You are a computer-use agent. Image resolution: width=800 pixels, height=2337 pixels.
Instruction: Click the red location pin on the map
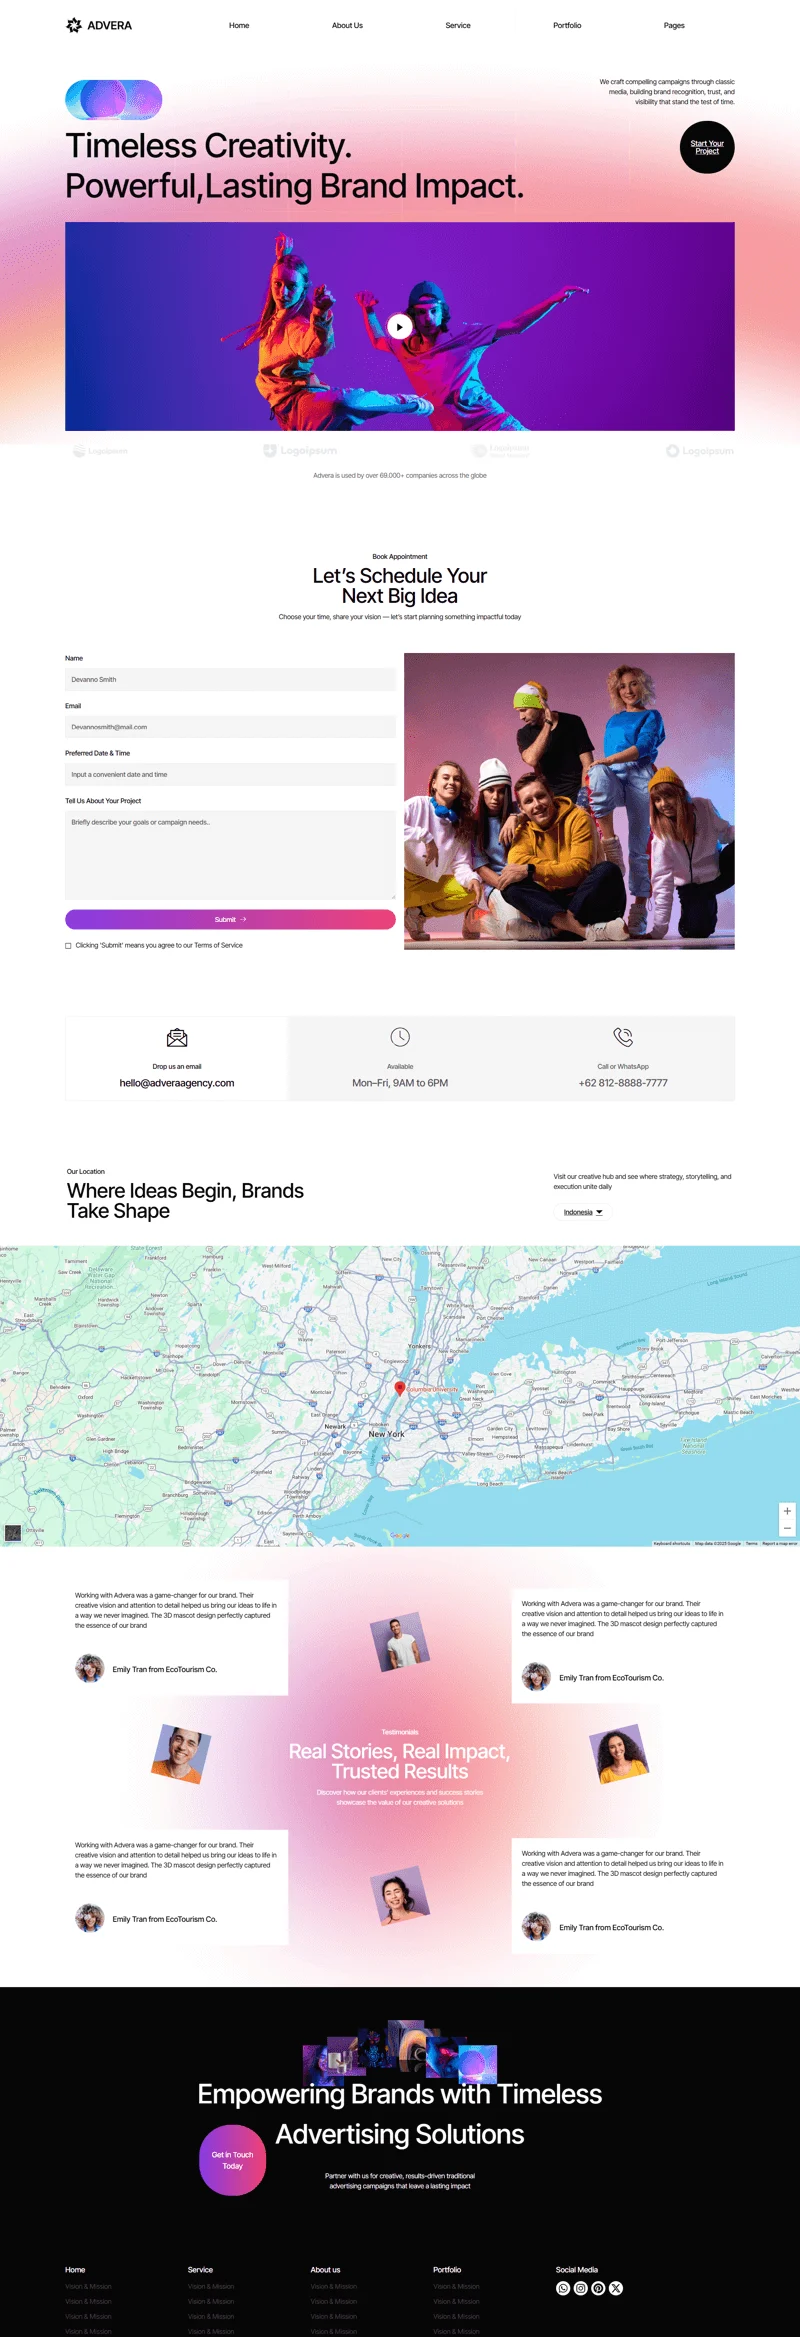(400, 1388)
